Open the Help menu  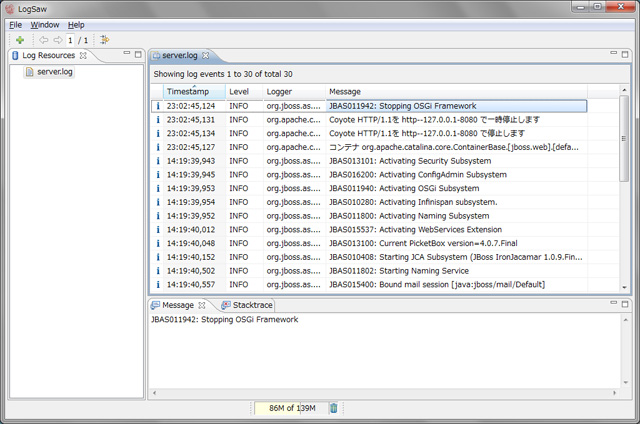[76, 25]
